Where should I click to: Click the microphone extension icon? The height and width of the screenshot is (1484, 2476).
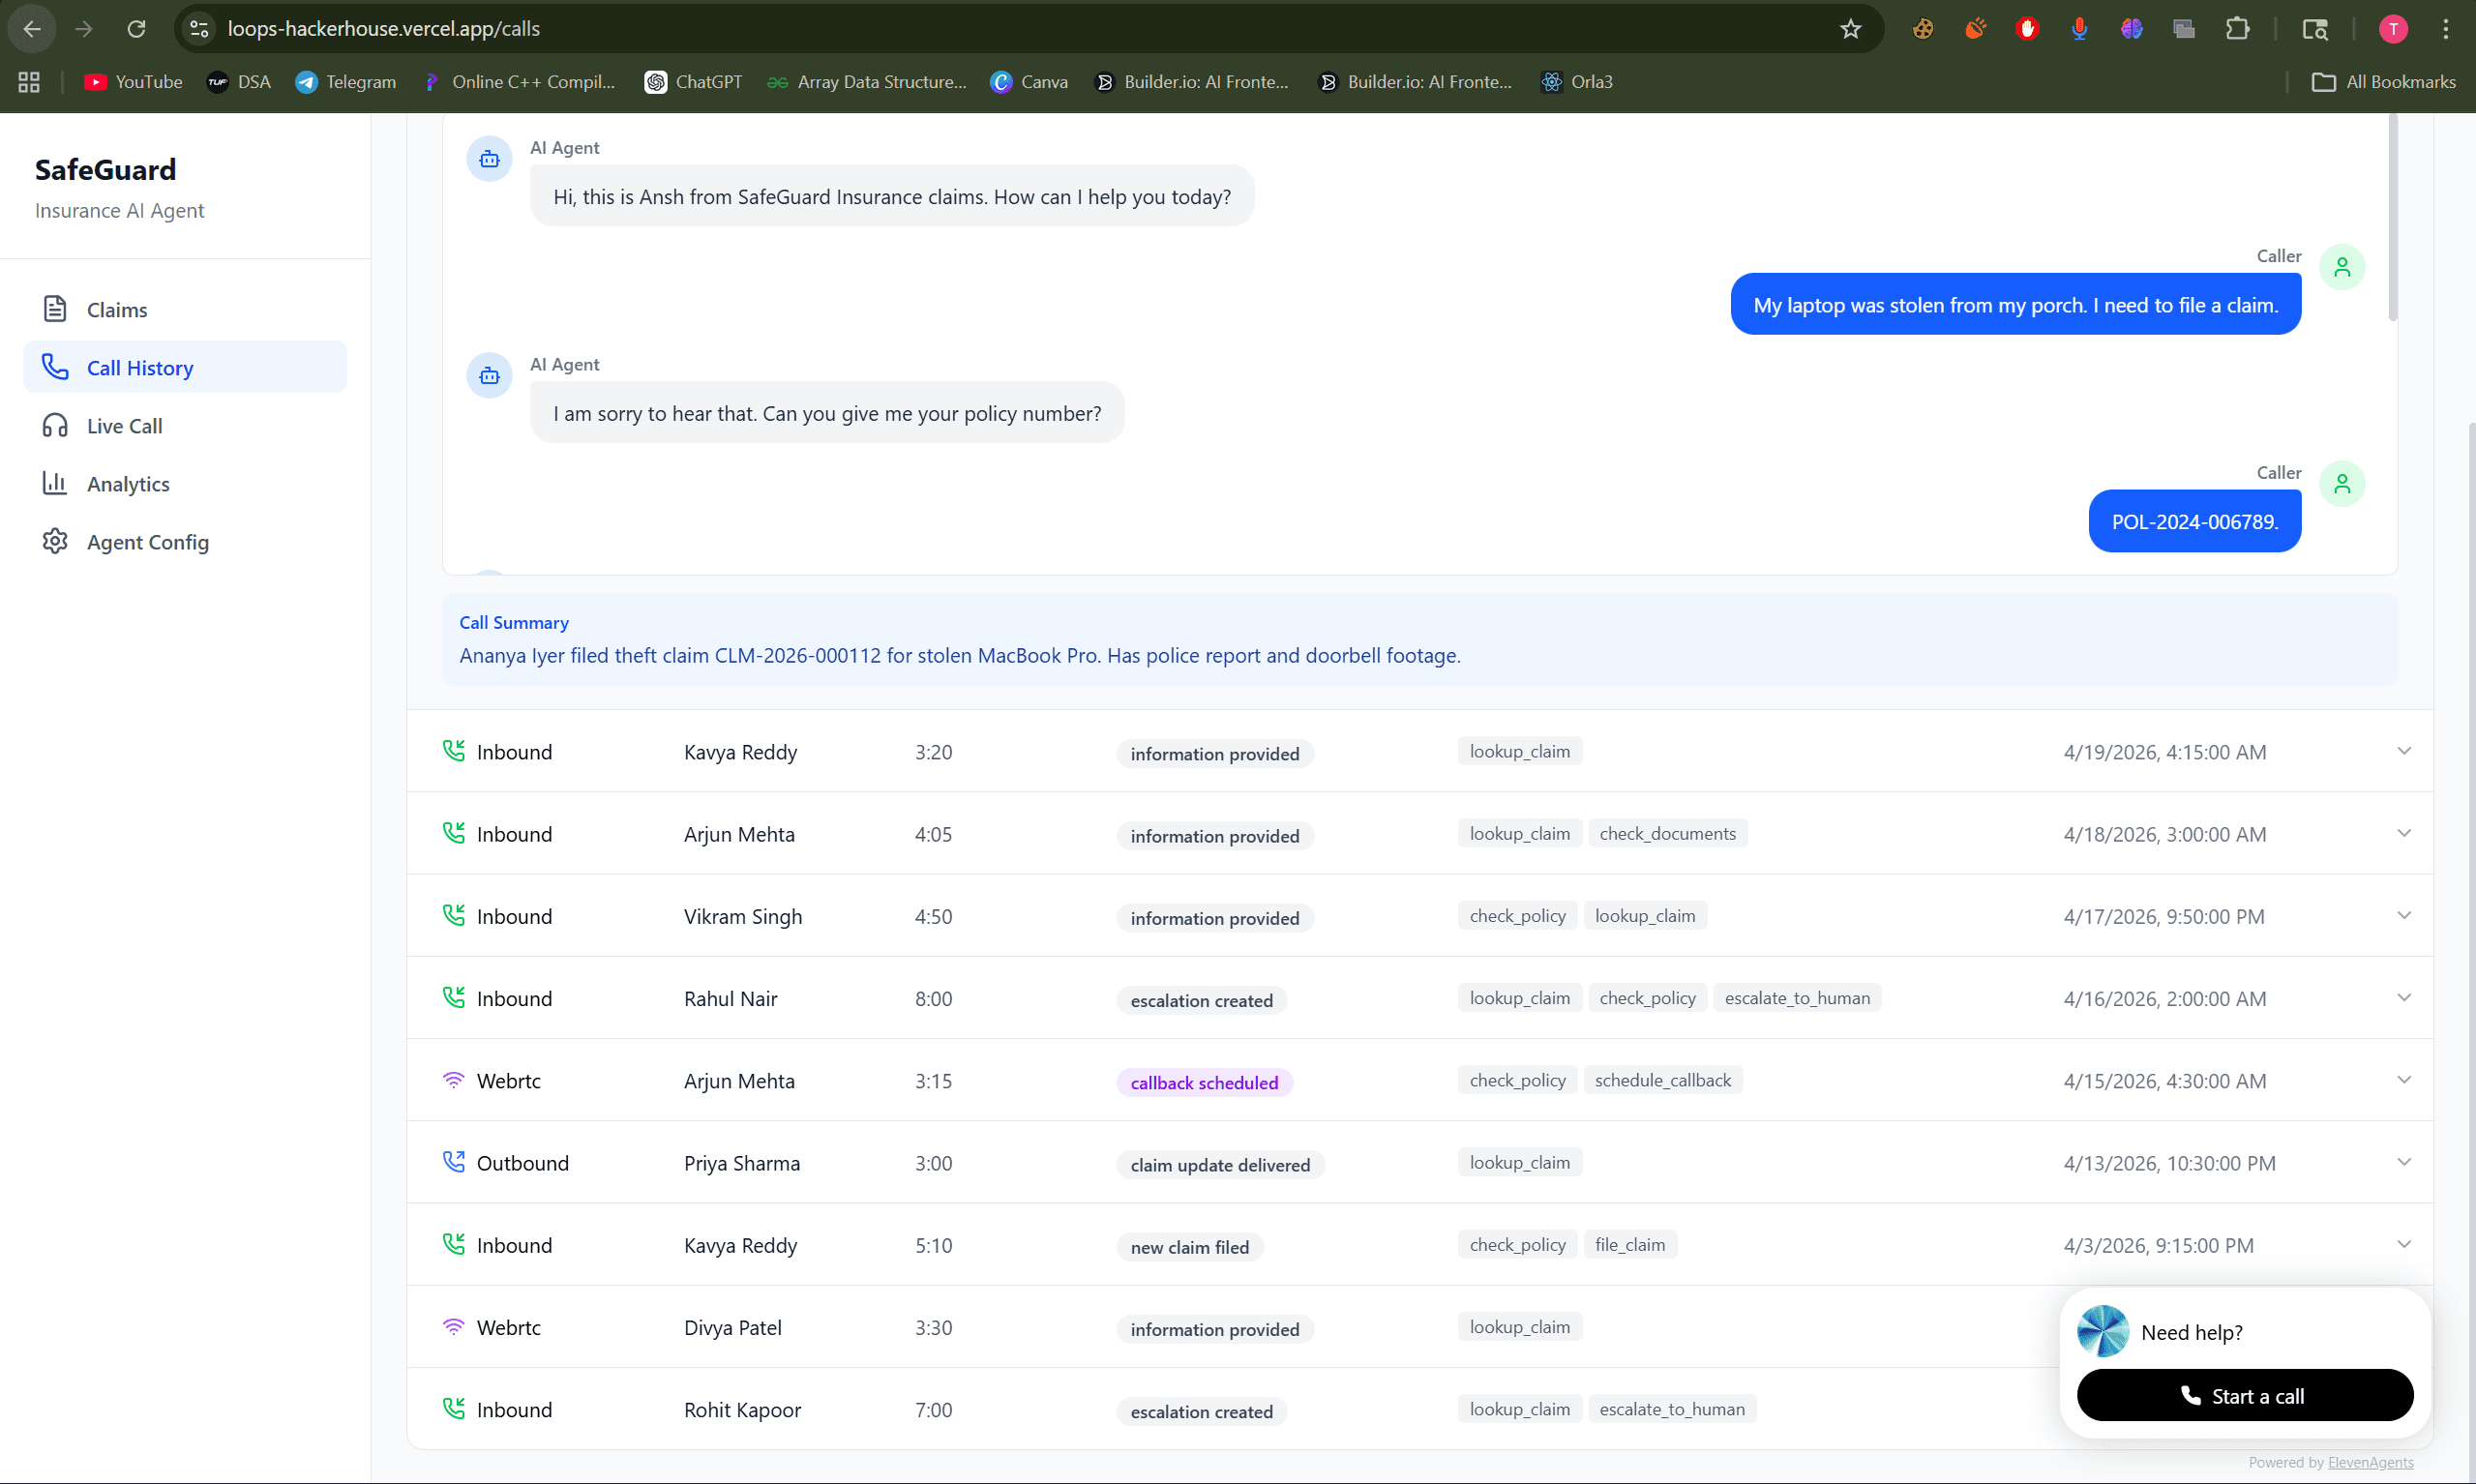[x=2079, y=29]
